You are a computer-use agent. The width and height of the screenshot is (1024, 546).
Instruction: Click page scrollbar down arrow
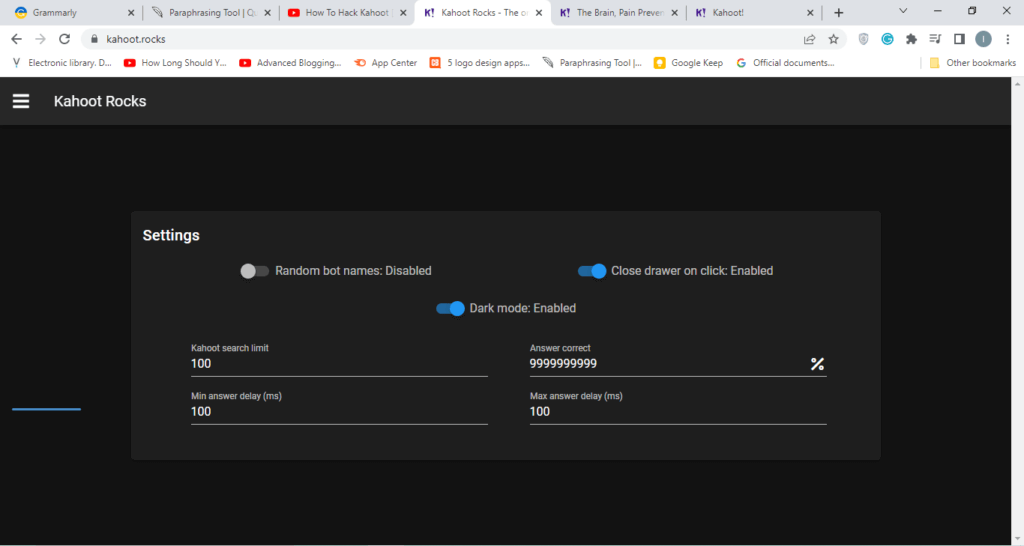1017,539
